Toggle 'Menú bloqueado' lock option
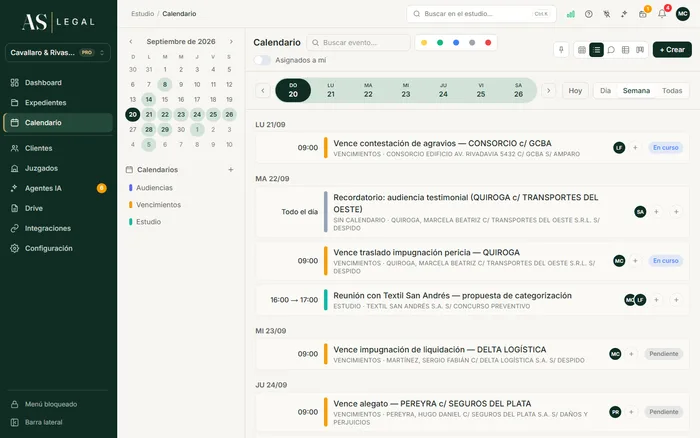Viewport: 700px width, 438px height. [44, 404]
